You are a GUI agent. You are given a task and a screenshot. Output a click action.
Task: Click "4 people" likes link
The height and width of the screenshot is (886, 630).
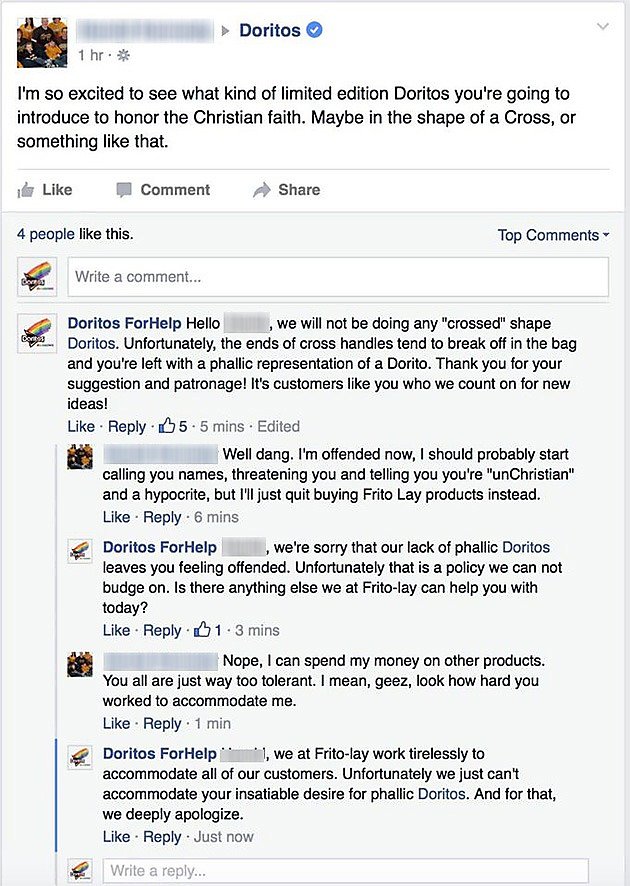pyautogui.click(x=45, y=234)
